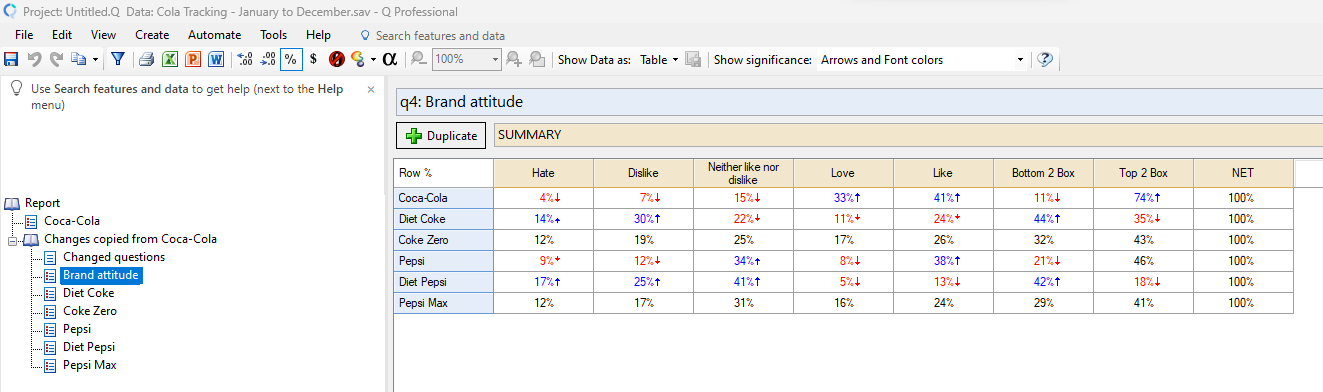Click the Save project icon

(x=12, y=59)
